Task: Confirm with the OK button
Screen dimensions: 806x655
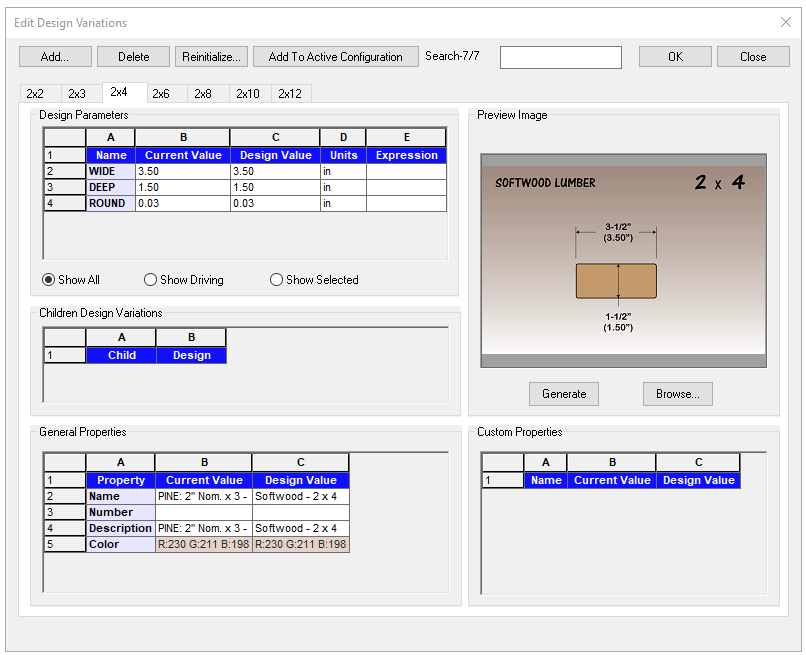Action: coord(675,57)
